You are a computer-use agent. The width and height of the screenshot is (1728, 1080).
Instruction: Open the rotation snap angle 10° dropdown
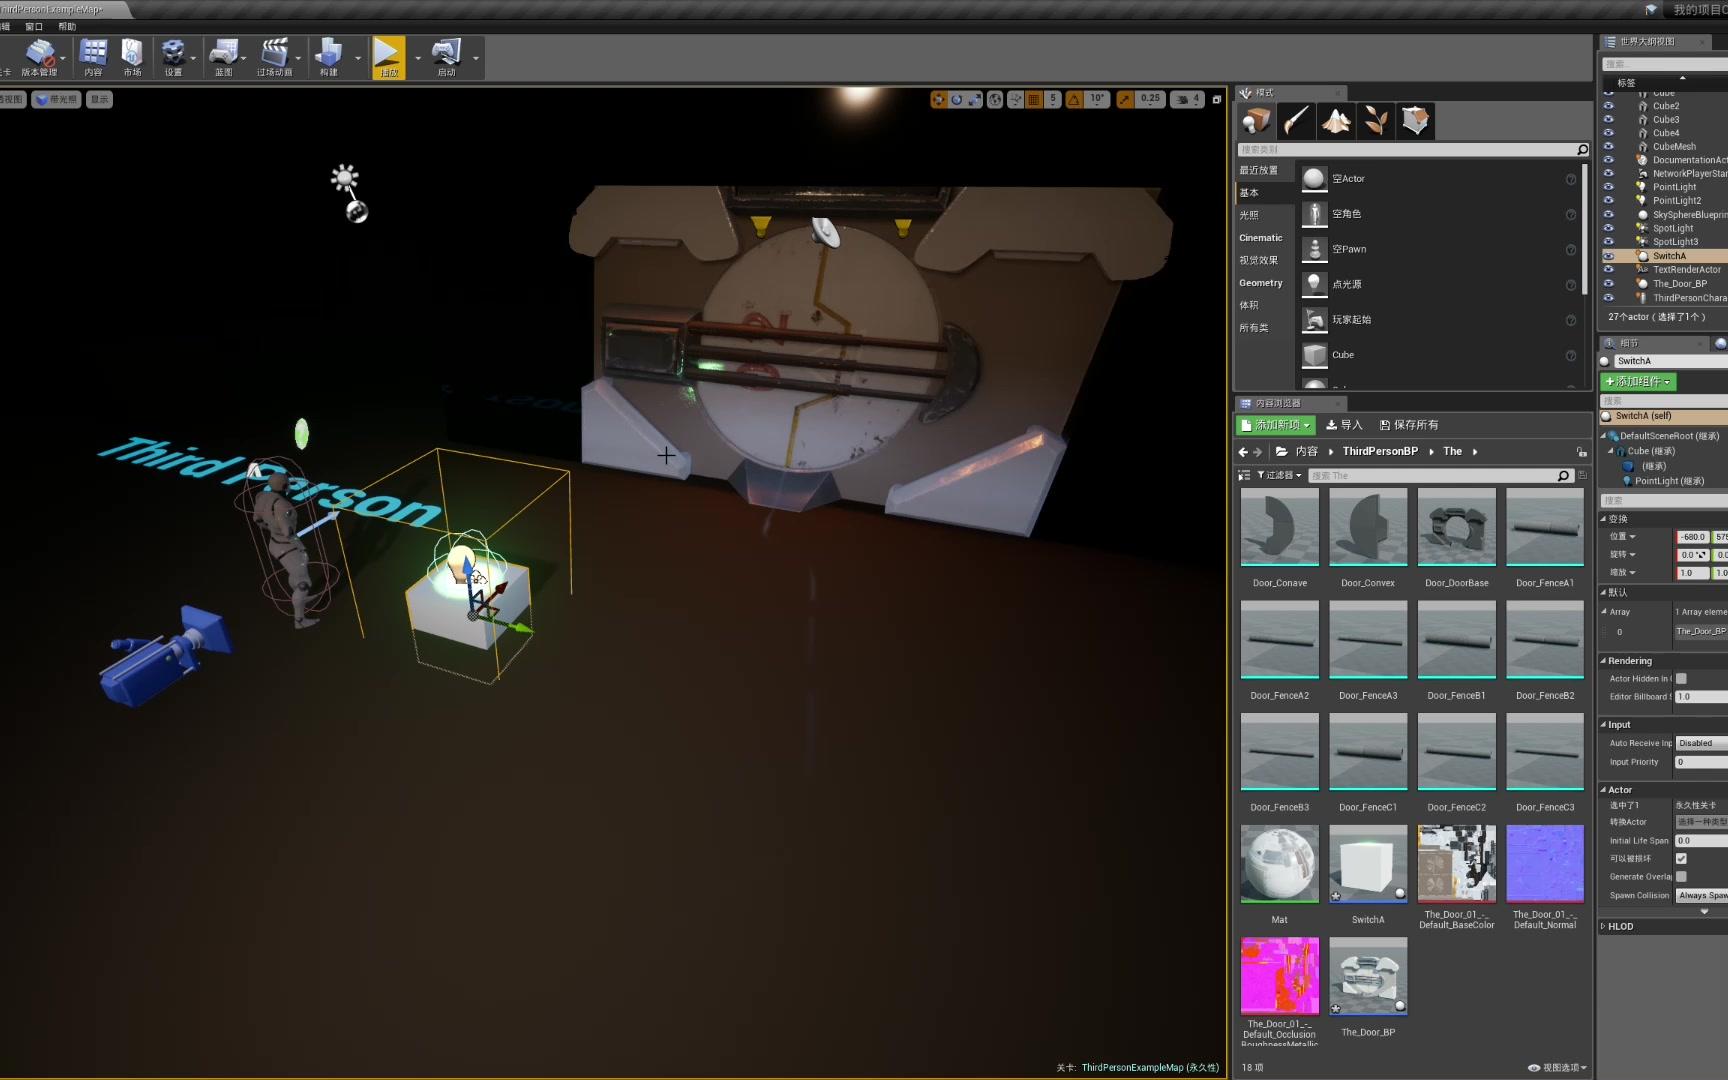1097,99
